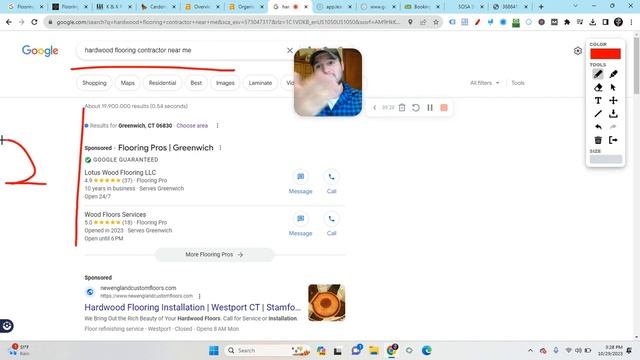Click the Windows taskbar search box
This screenshot has width=640, height=360.
coord(268,351)
